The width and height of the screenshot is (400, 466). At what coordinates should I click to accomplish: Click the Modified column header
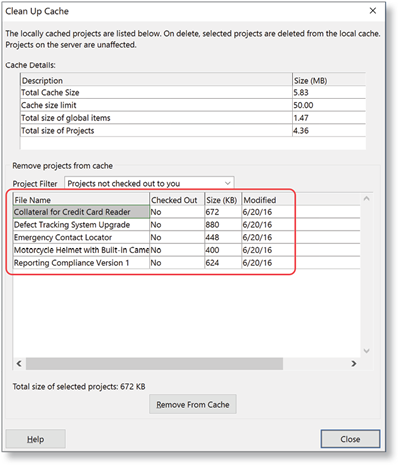point(268,200)
